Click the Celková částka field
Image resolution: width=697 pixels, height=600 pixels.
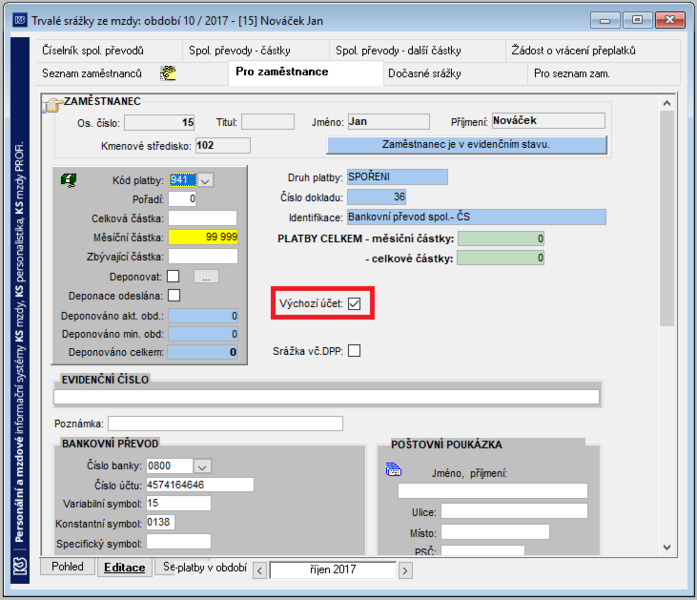[x=203, y=218]
